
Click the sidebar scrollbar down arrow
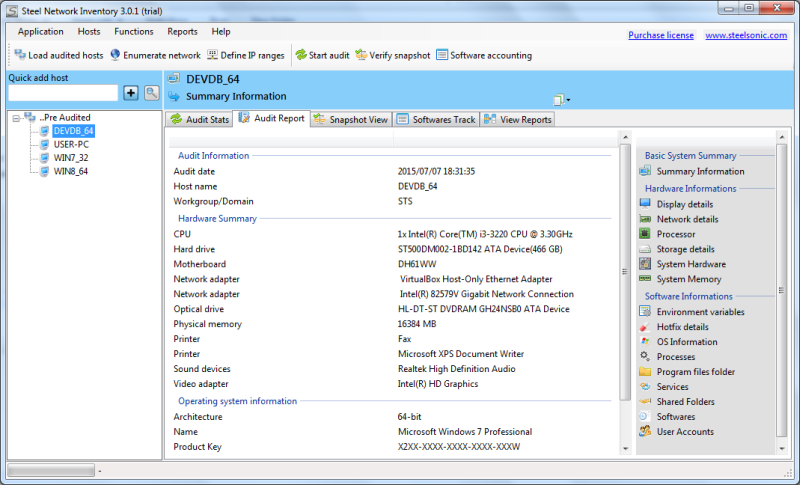point(782,449)
